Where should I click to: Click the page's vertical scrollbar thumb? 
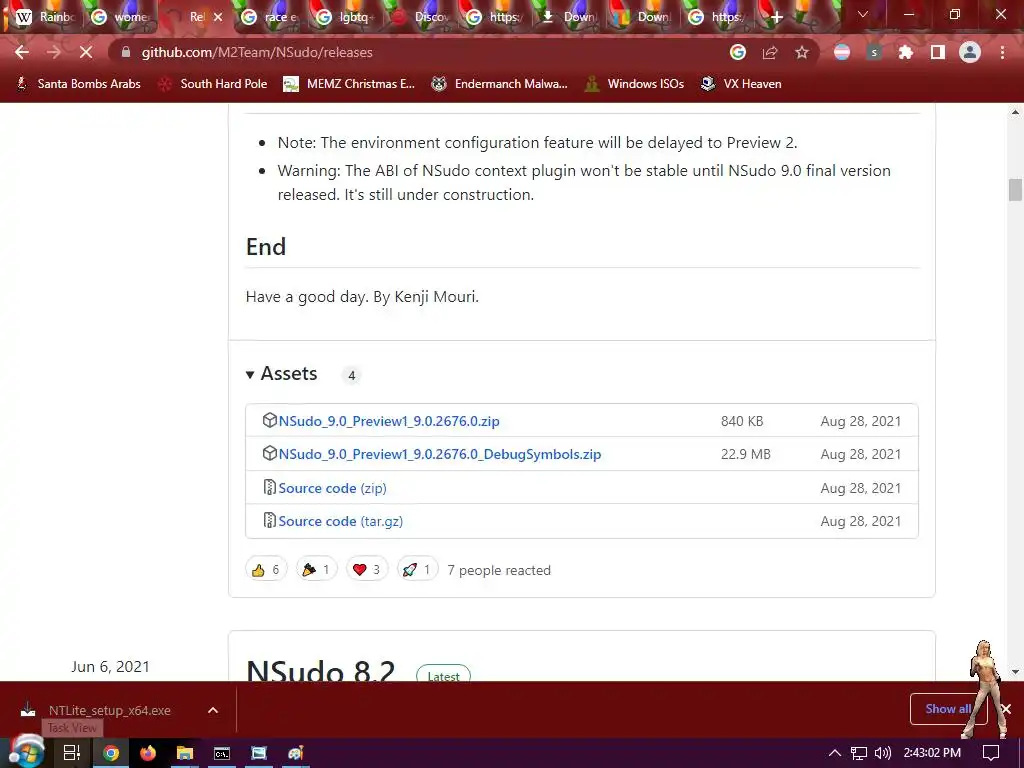[1015, 190]
